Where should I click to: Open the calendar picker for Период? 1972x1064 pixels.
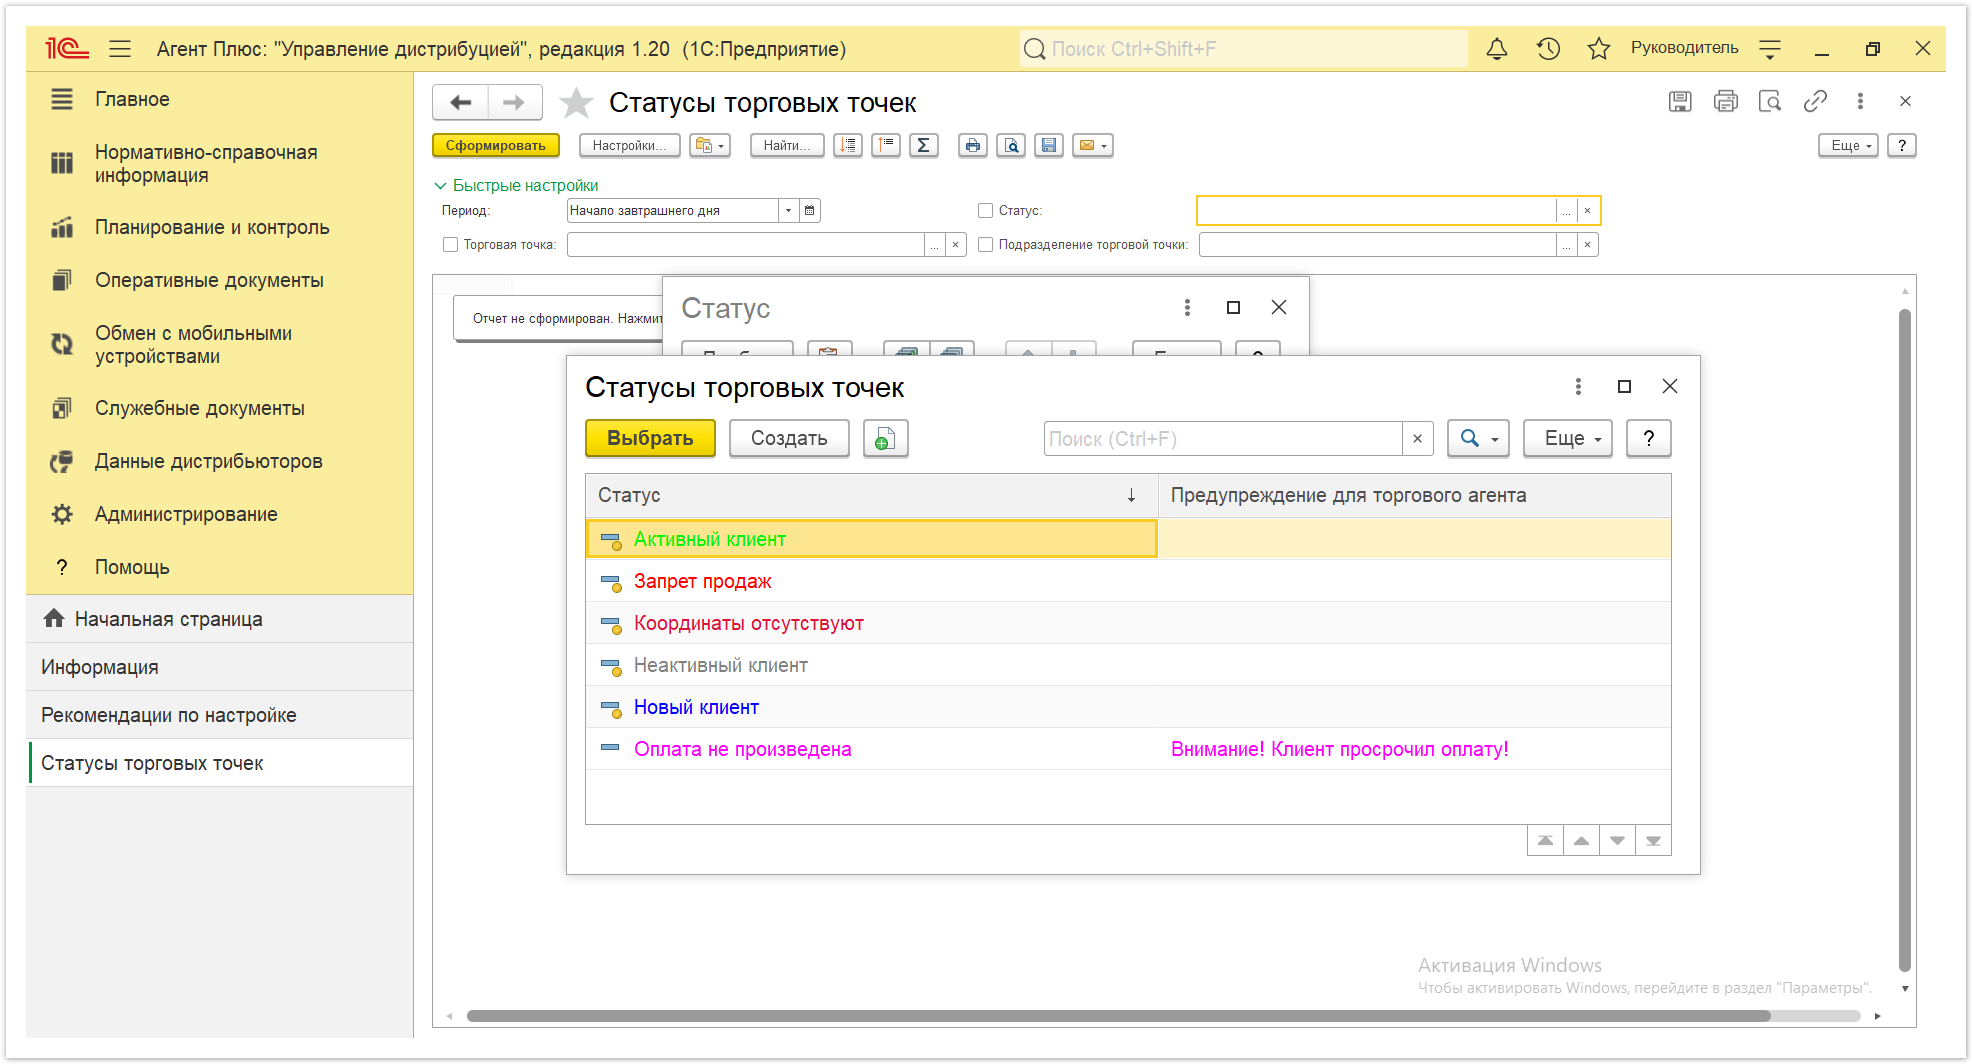point(810,211)
